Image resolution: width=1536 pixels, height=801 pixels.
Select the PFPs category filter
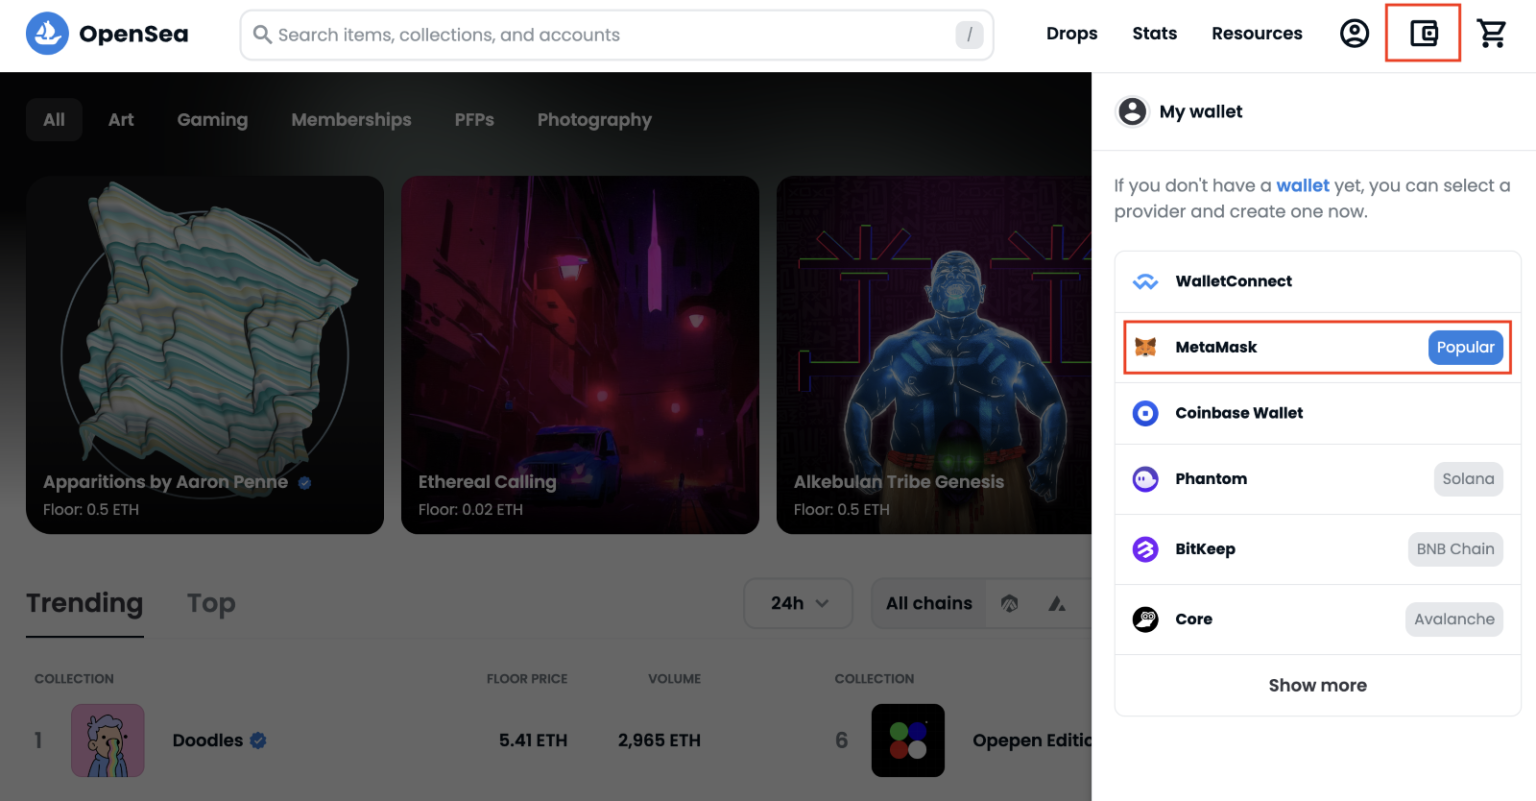coord(474,119)
